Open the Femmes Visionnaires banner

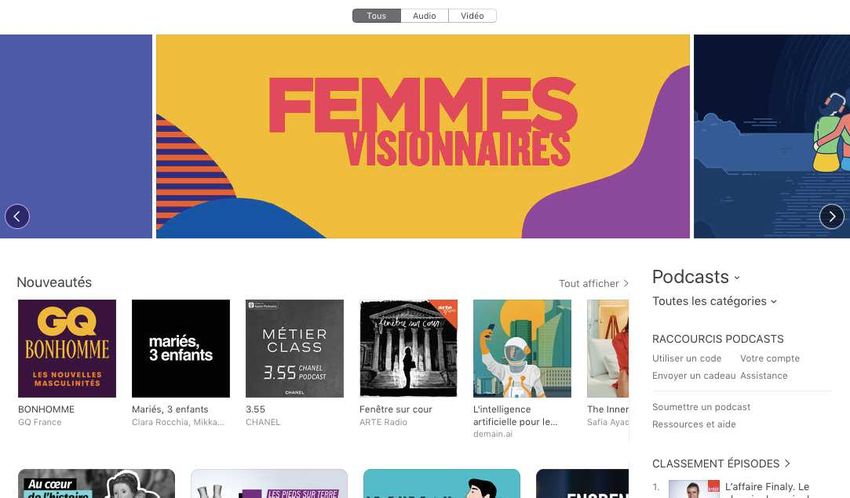tap(423, 136)
